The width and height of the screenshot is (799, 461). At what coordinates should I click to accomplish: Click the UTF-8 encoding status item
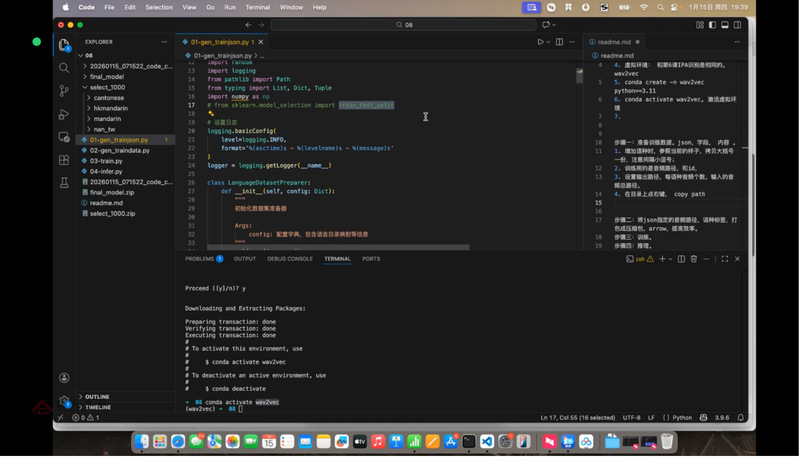(x=632, y=417)
